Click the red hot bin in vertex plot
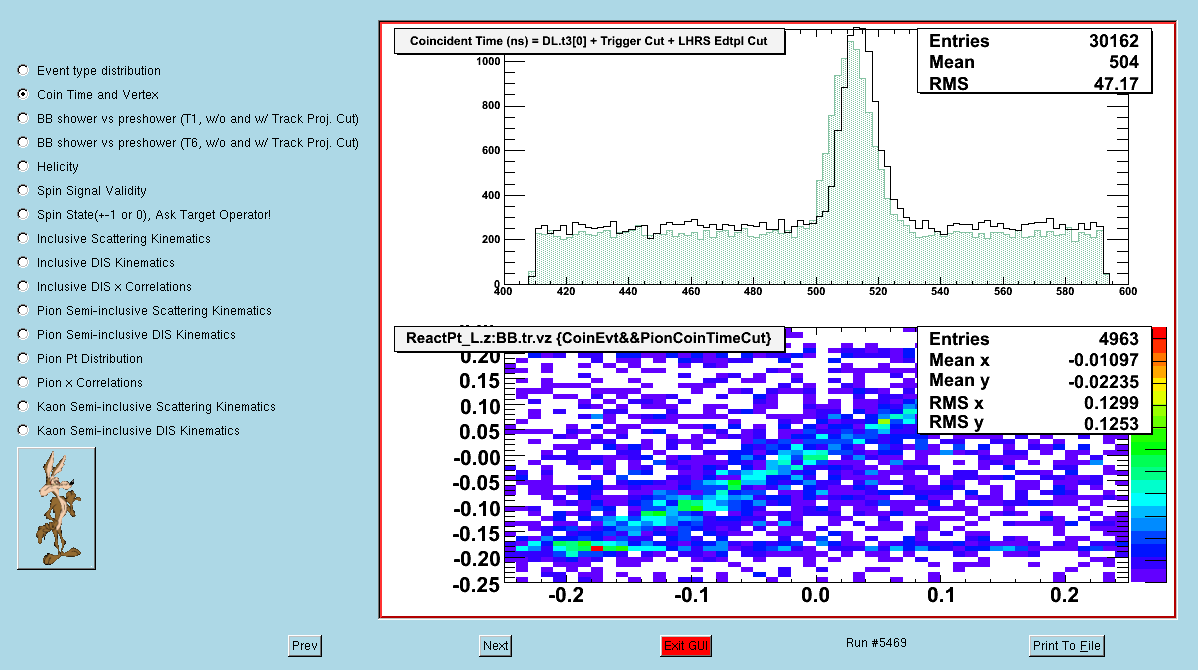The width and height of the screenshot is (1198, 670). (597, 549)
